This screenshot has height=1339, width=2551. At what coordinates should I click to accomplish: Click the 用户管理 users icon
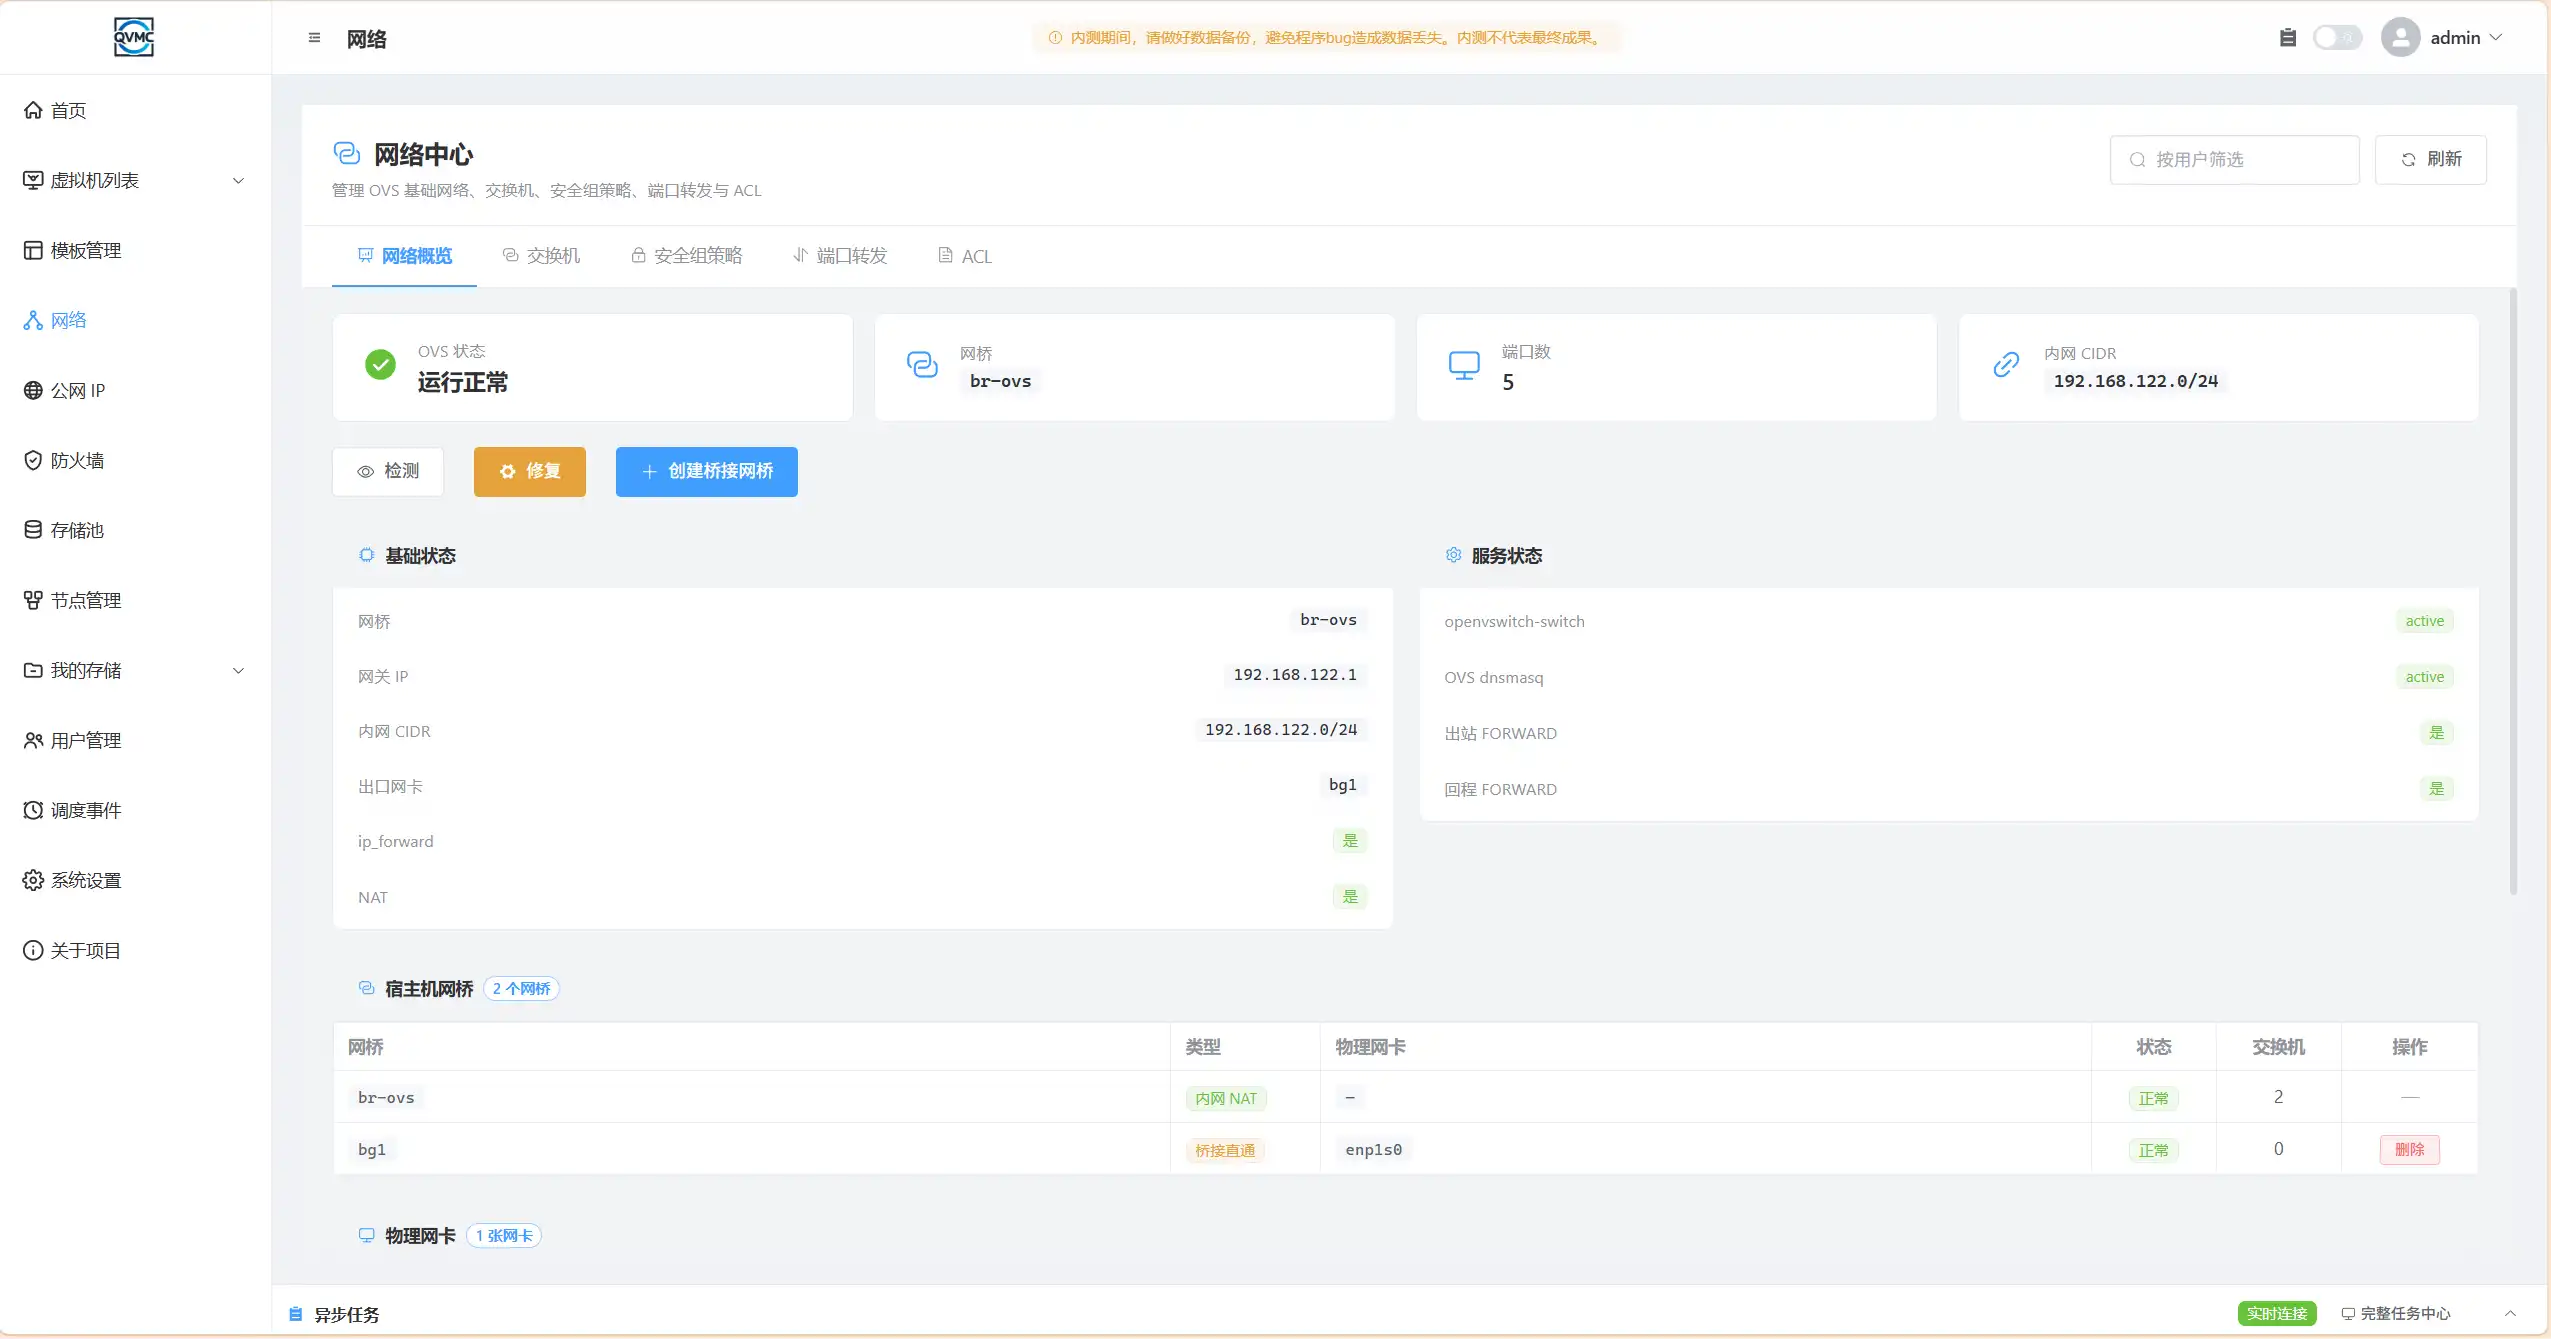point(33,741)
